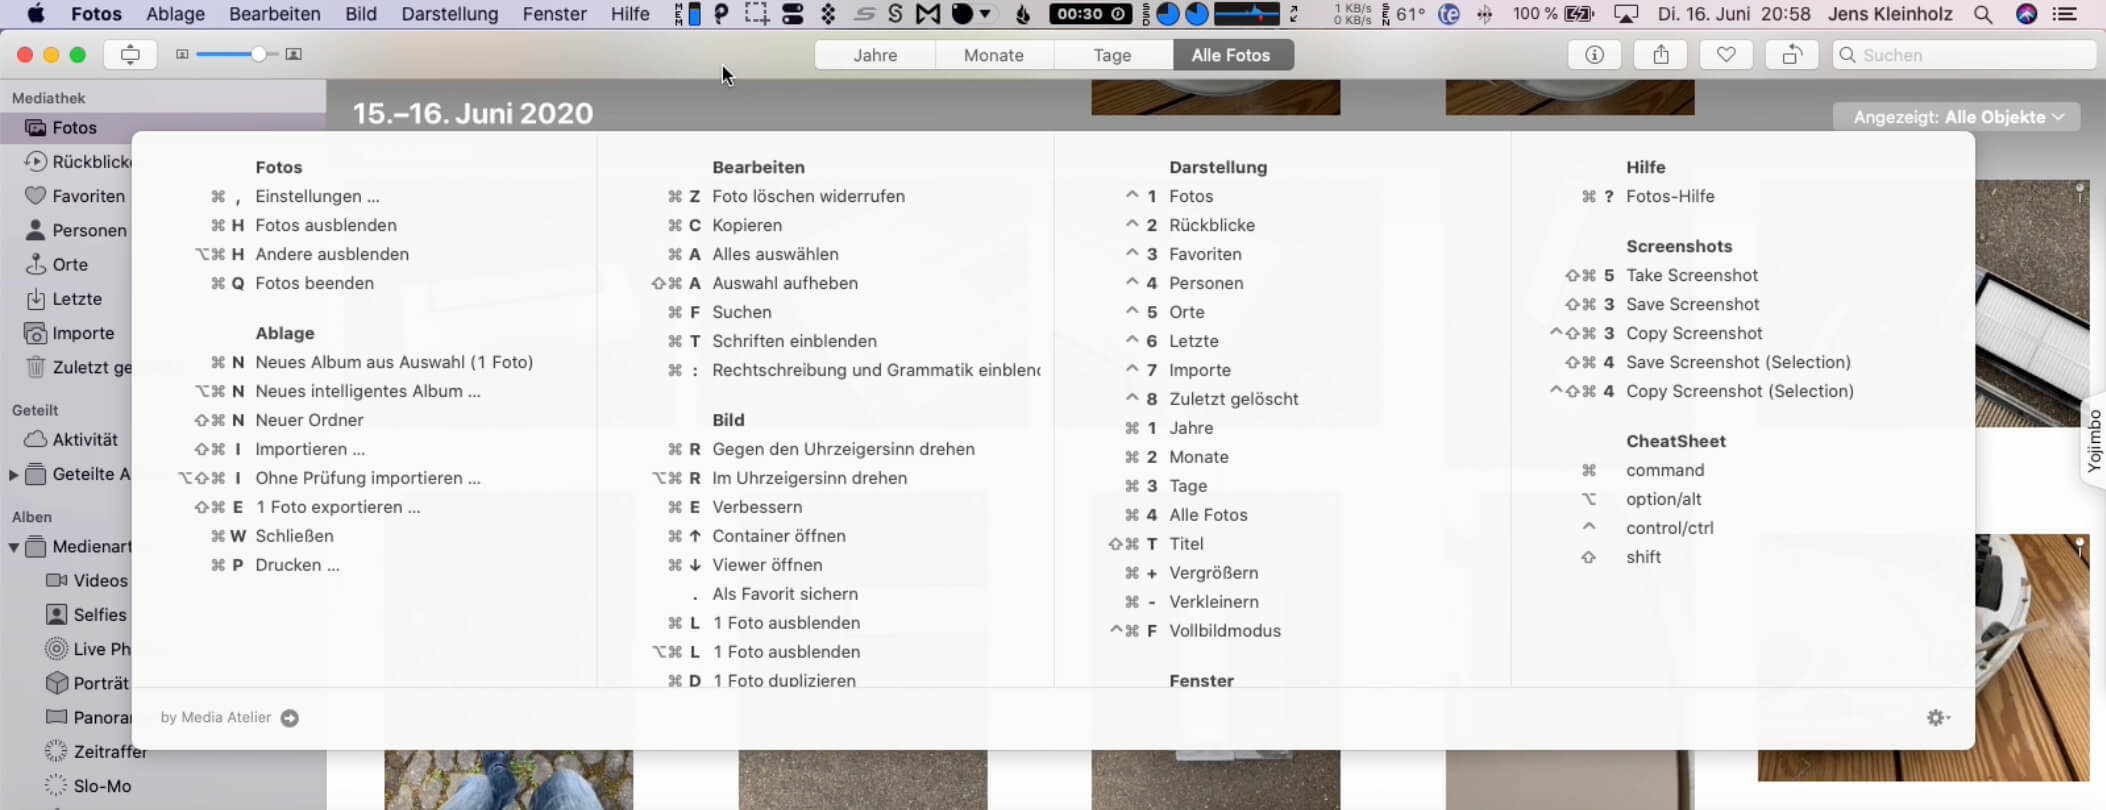
Task: Open Zuletzt gelöscht trash in sidebar
Action: pos(78,367)
